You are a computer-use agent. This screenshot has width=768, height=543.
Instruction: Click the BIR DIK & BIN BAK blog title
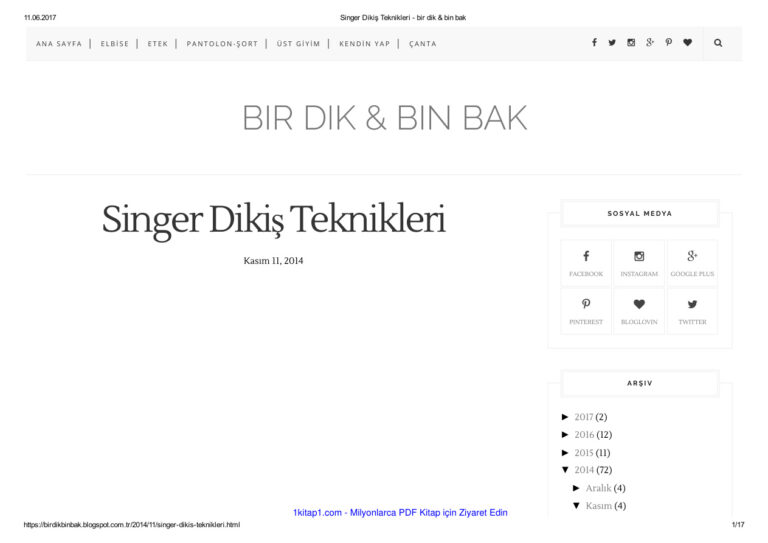click(384, 118)
